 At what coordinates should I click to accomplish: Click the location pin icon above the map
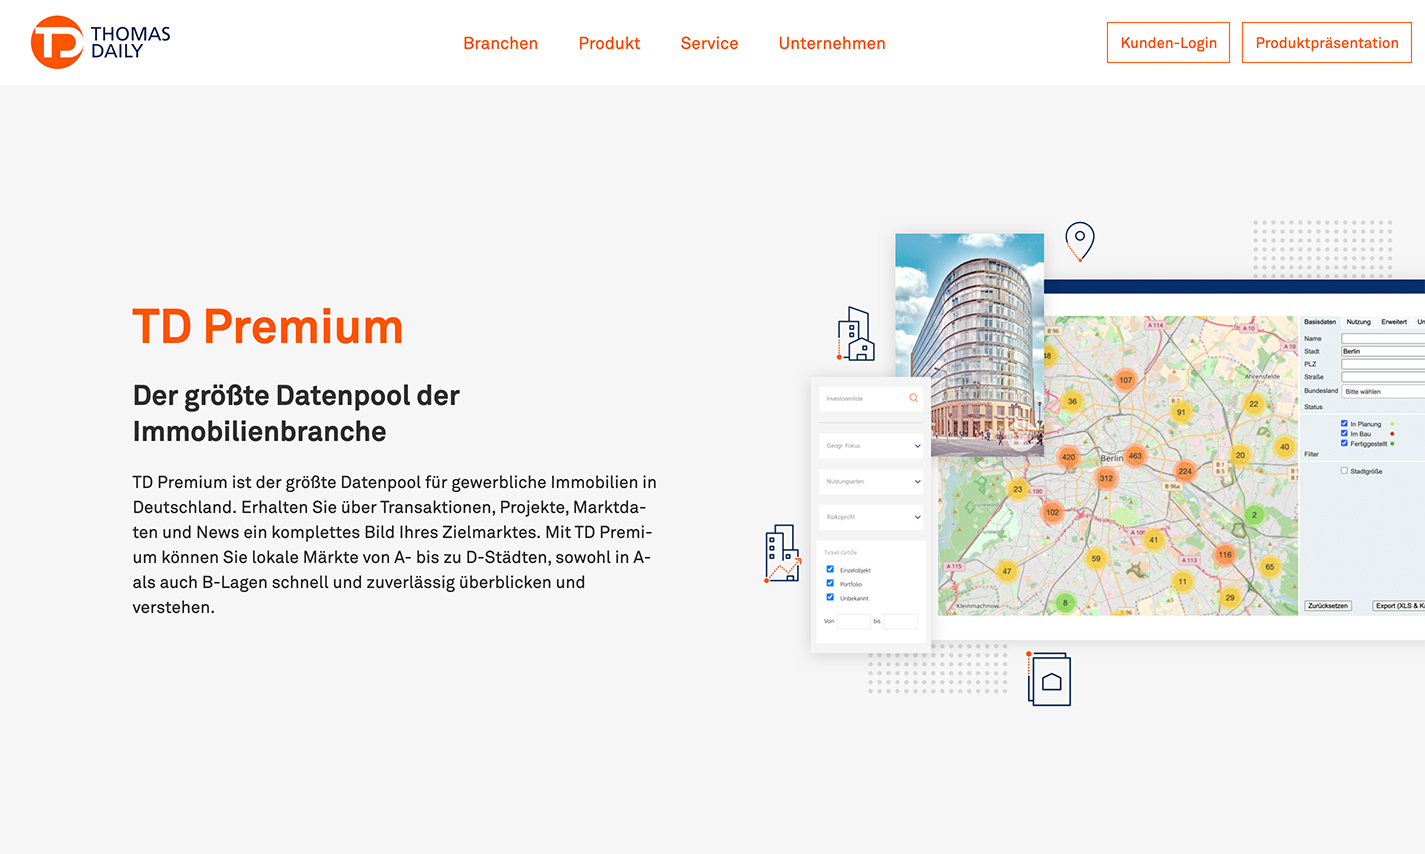click(1079, 241)
